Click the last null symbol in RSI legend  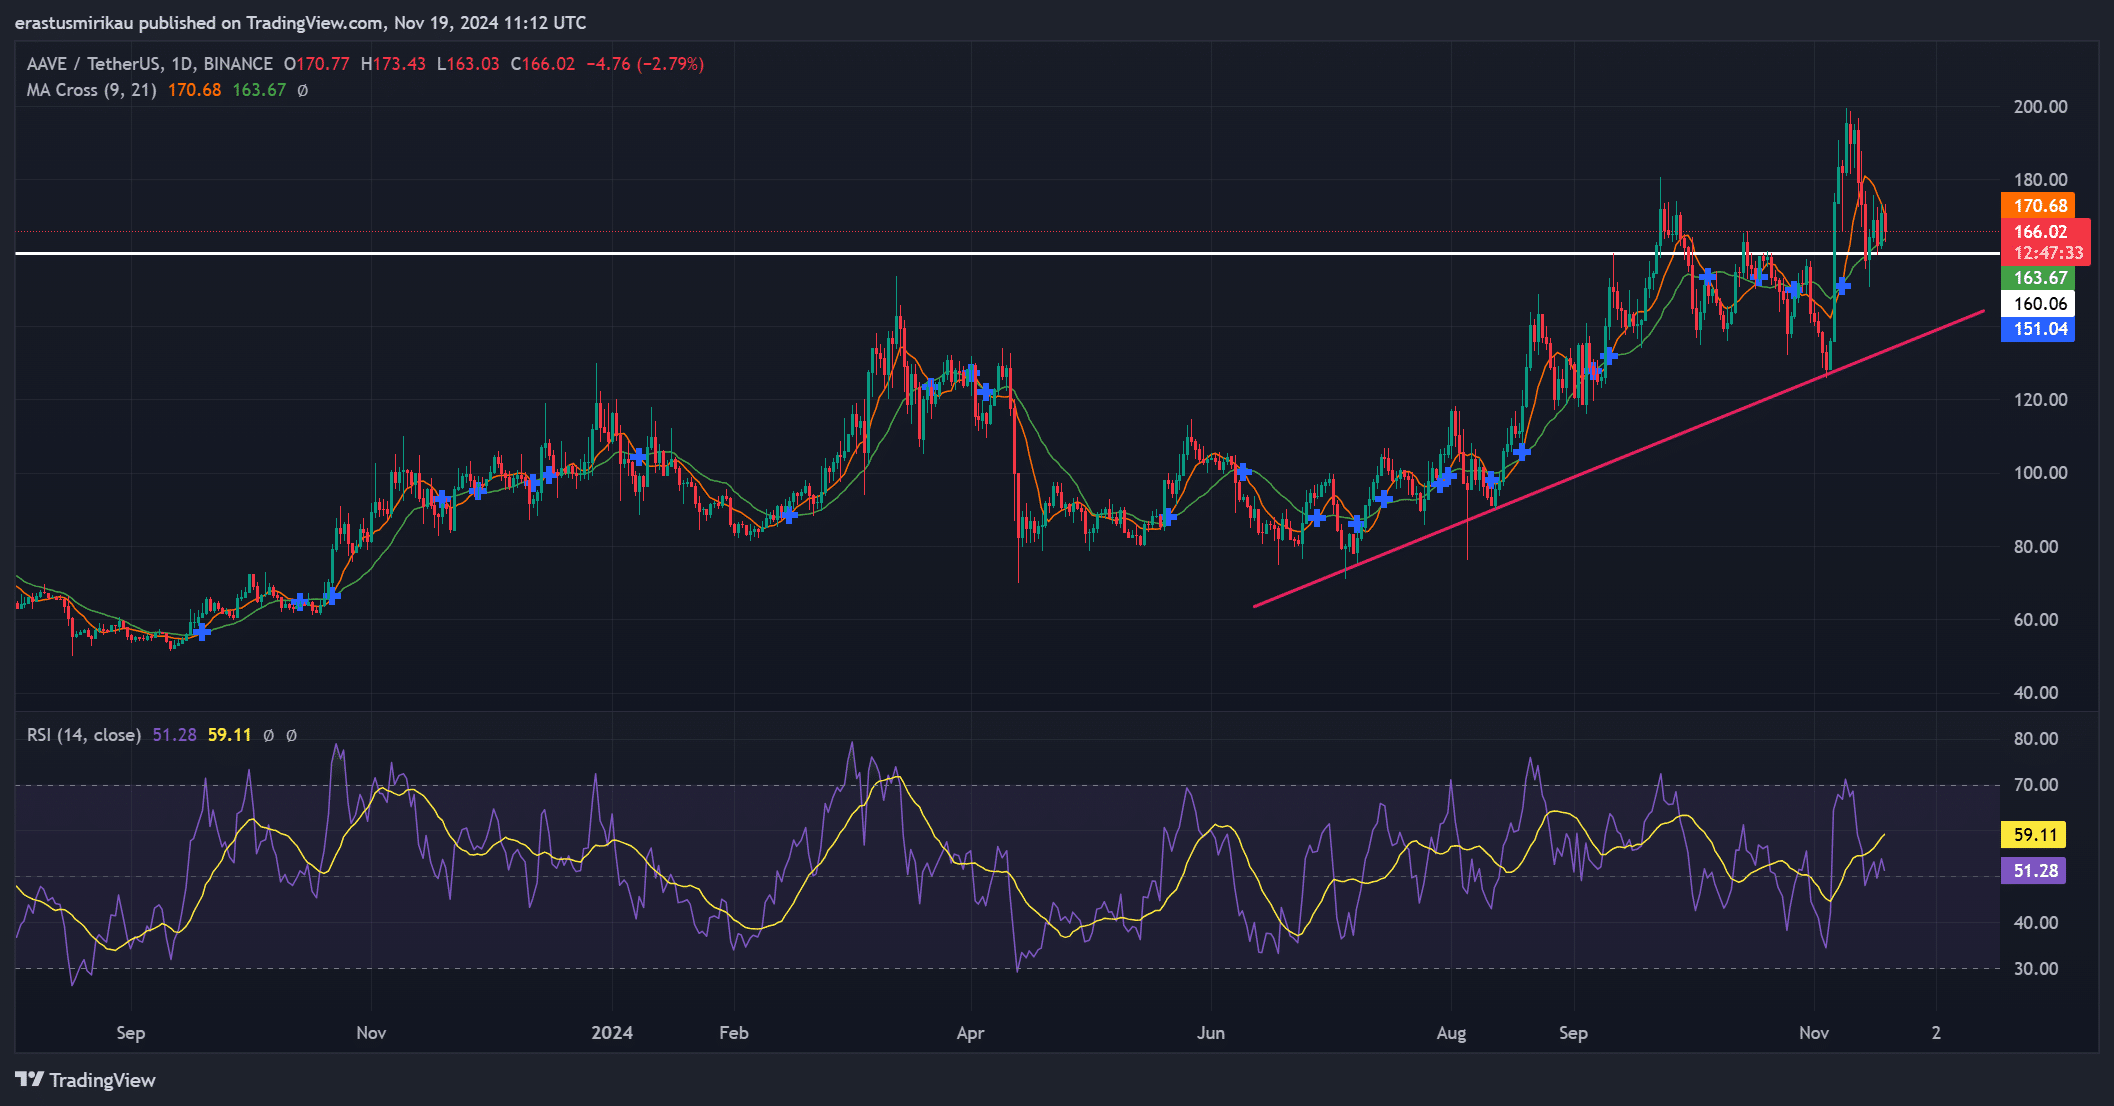(x=291, y=735)
